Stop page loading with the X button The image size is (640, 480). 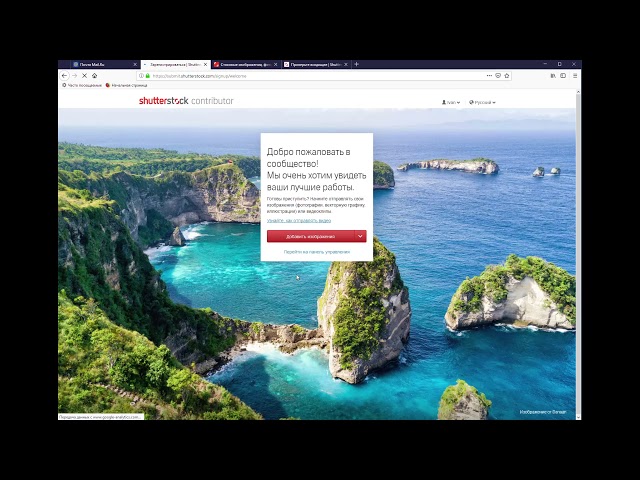click(84, 76)
